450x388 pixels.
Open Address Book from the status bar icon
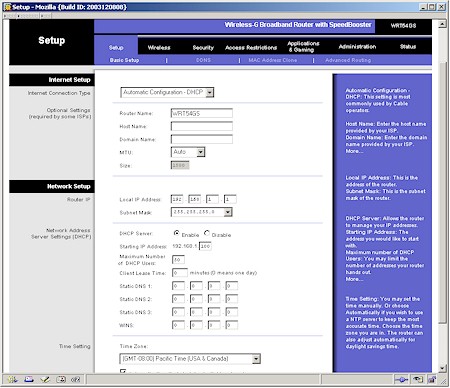[61, 379]
